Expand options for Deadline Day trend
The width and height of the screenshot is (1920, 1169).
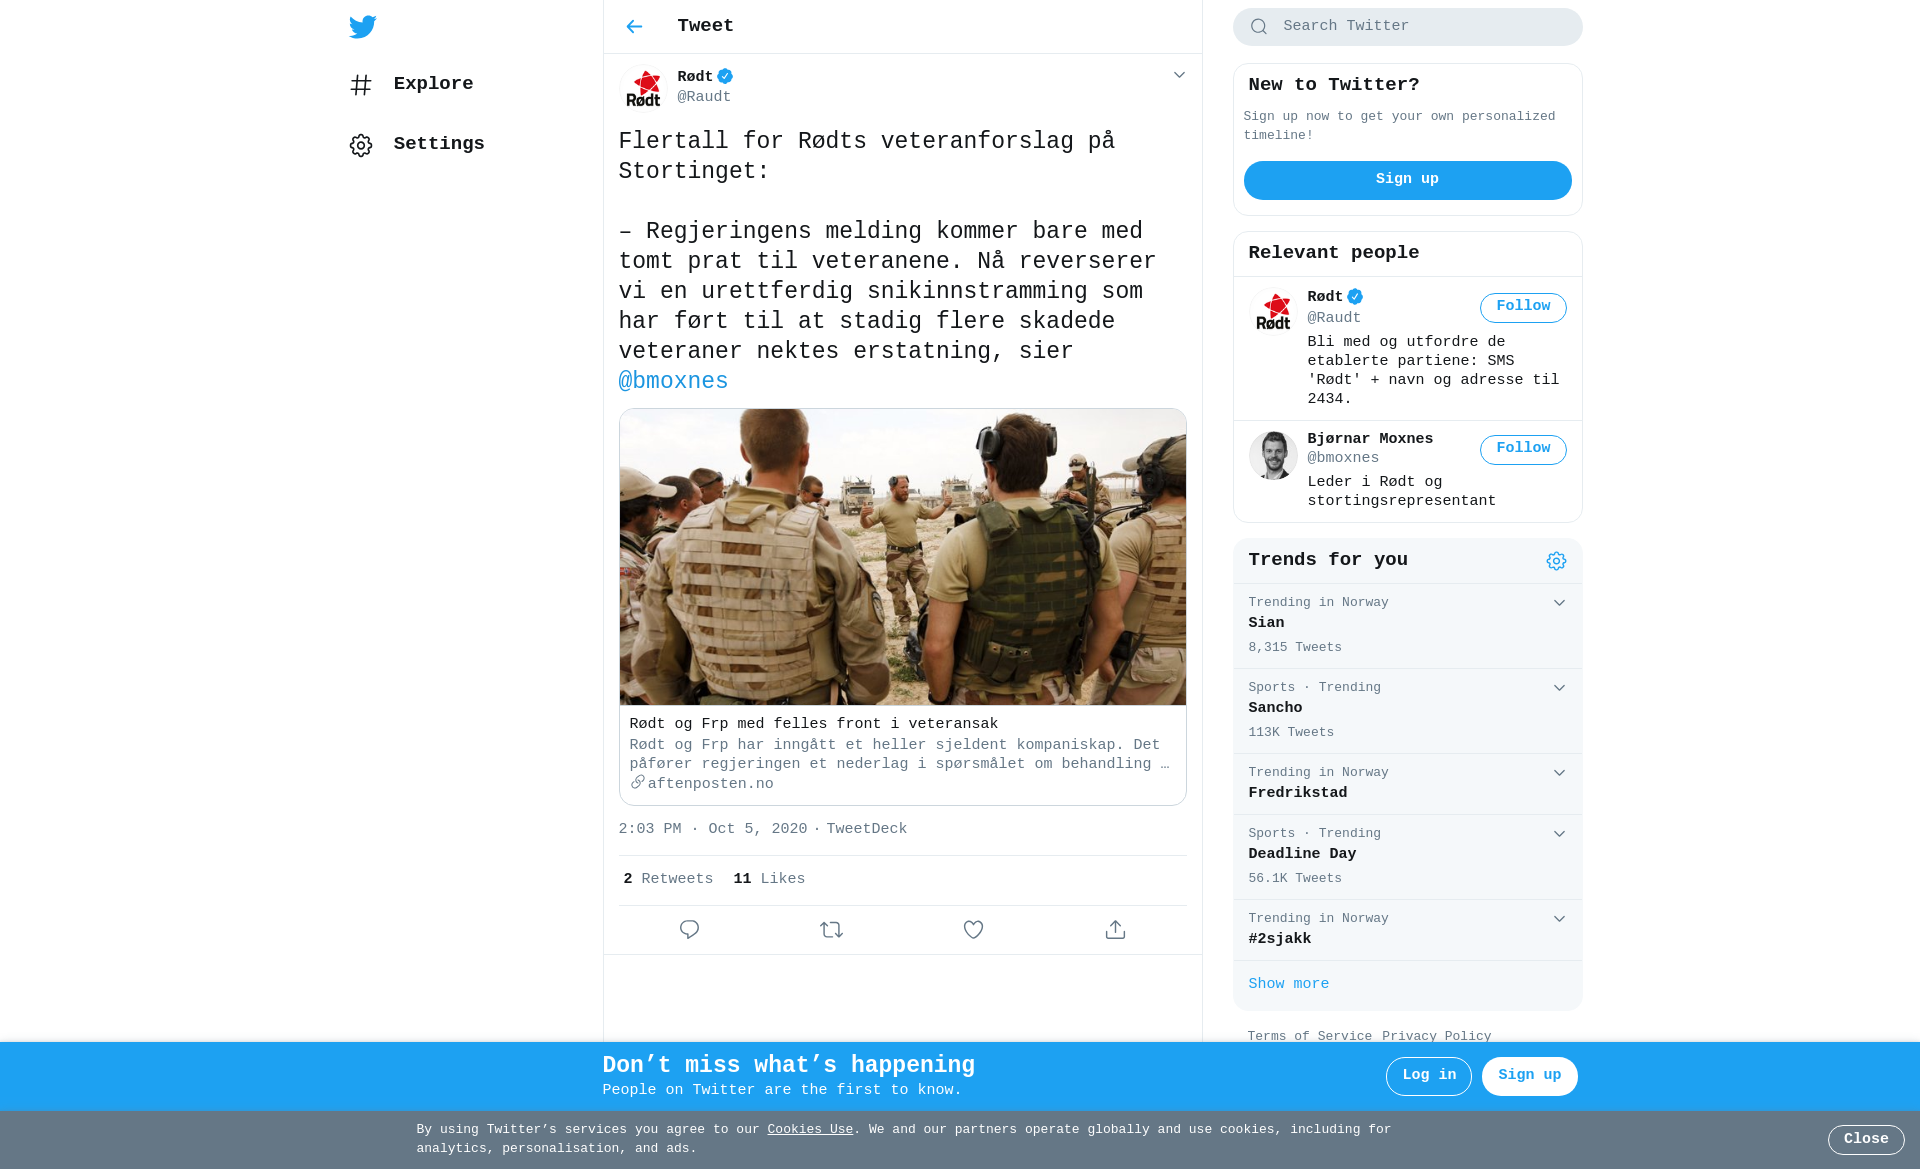tap(1559, 834)
